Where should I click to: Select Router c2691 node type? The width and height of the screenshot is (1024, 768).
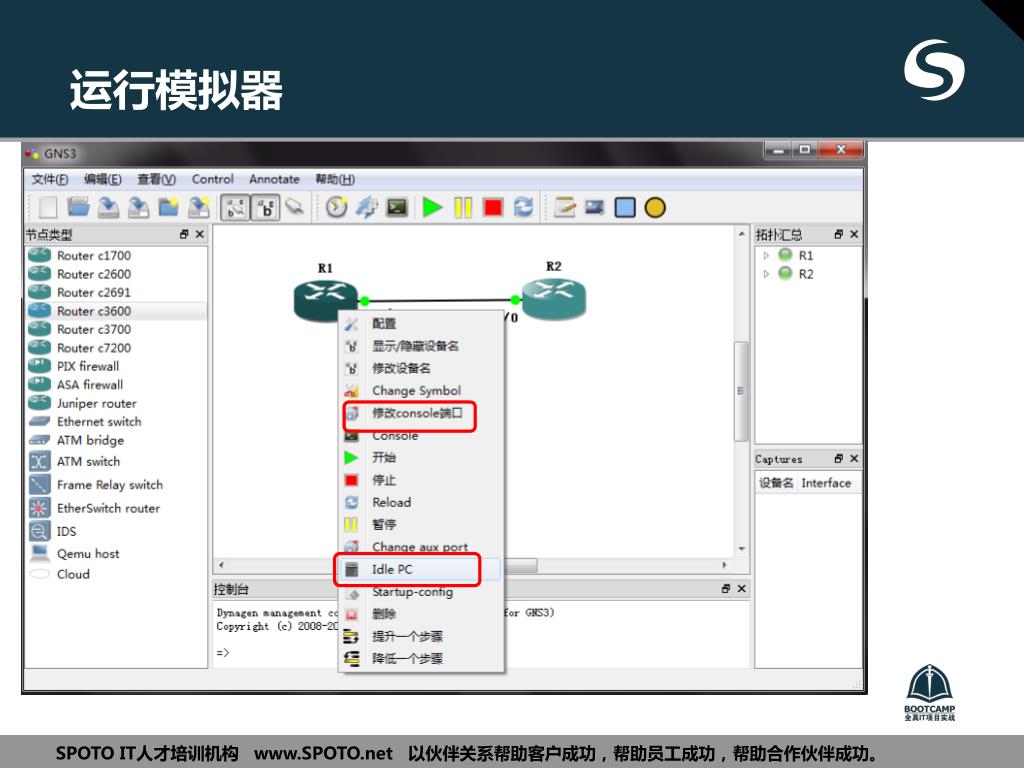(116, 293)
